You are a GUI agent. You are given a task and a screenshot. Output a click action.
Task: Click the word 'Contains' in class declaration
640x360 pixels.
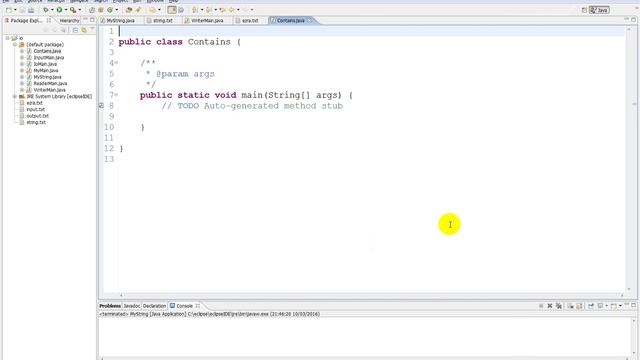(209, 42)
